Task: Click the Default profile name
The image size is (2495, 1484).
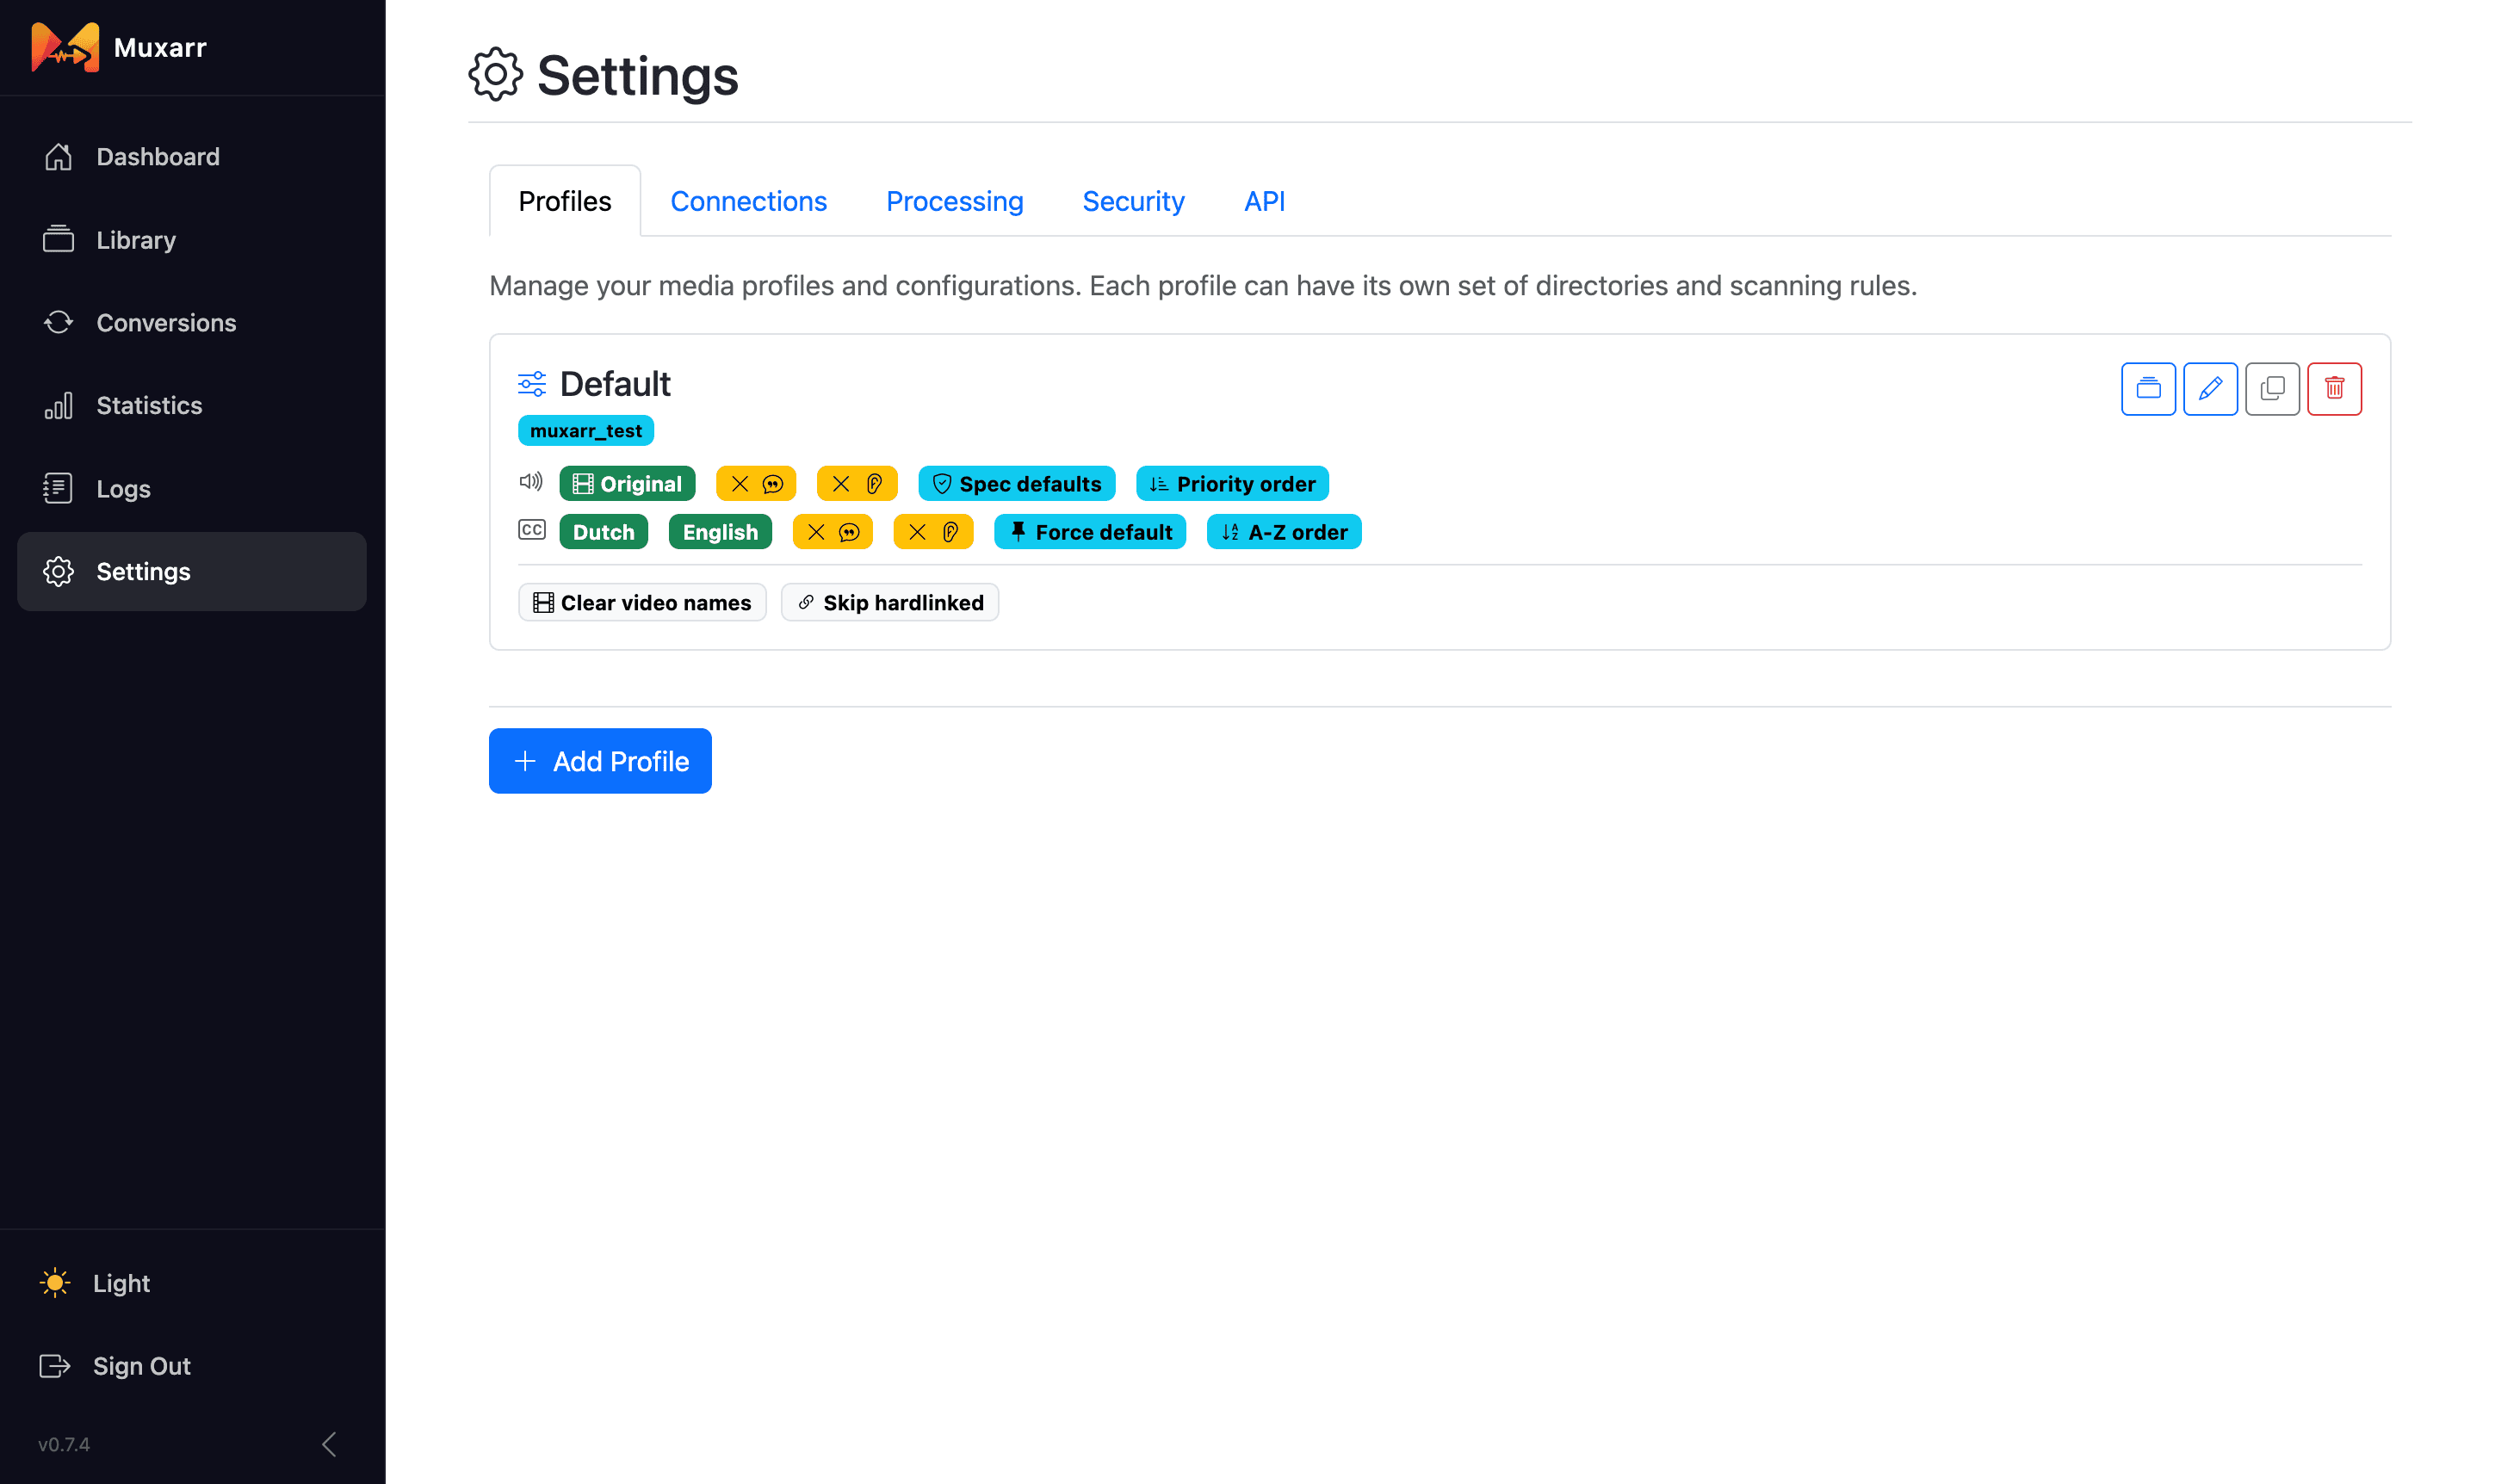Action: [x=615, y=384]
